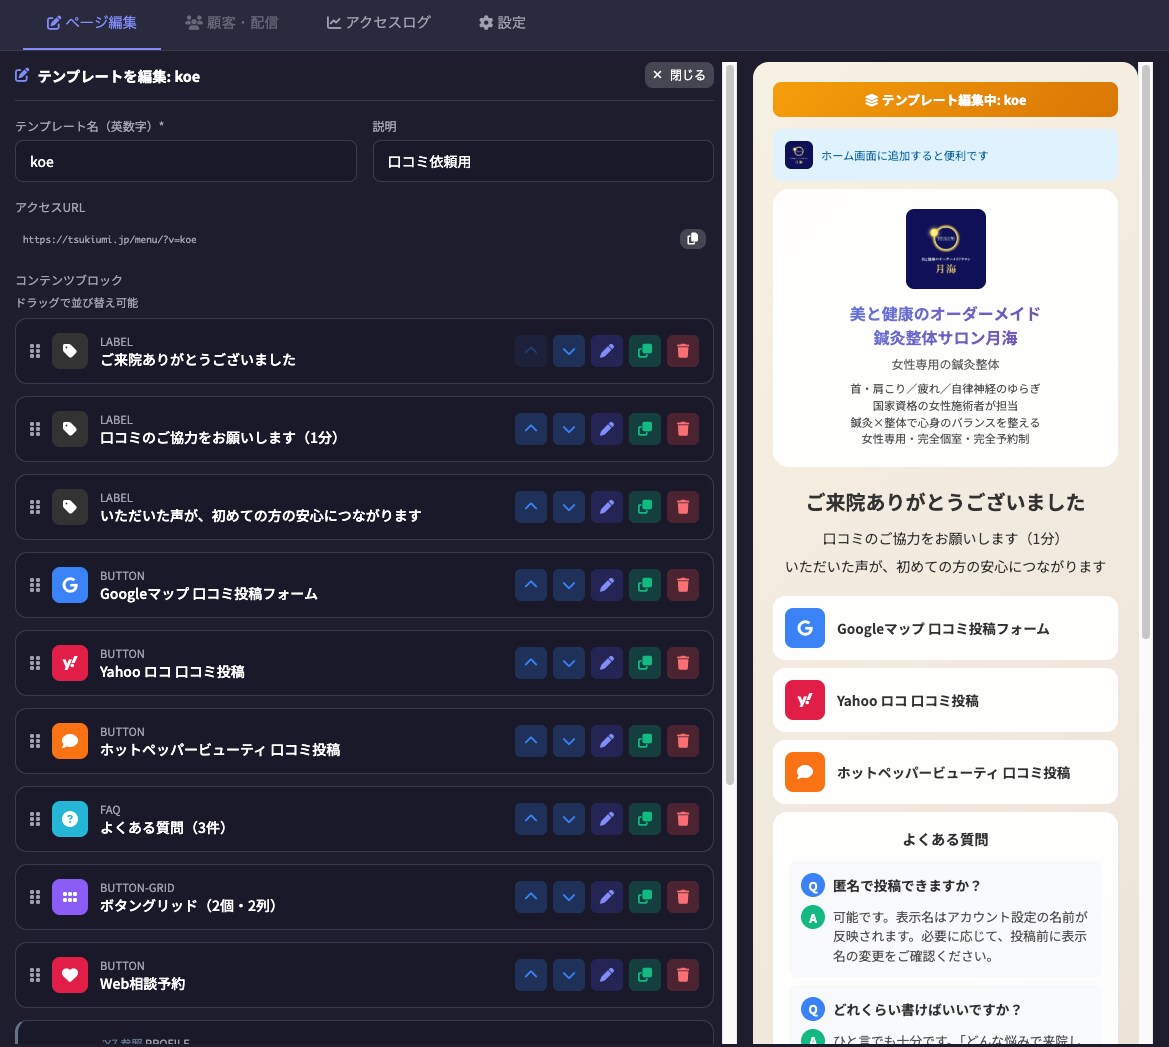Click the heart icon of Web相談予約 block

coord(70,975)
